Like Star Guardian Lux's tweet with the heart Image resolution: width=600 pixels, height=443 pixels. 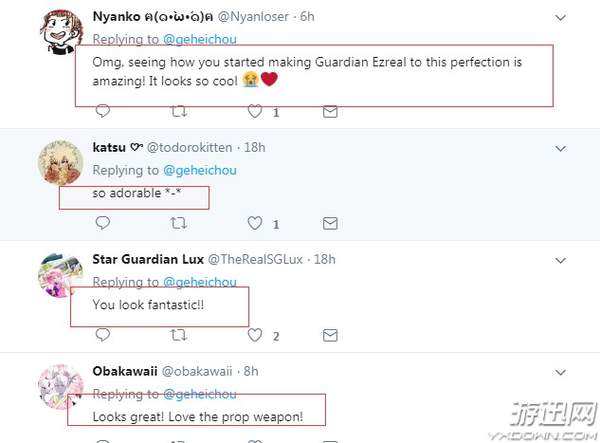(256, 335)
